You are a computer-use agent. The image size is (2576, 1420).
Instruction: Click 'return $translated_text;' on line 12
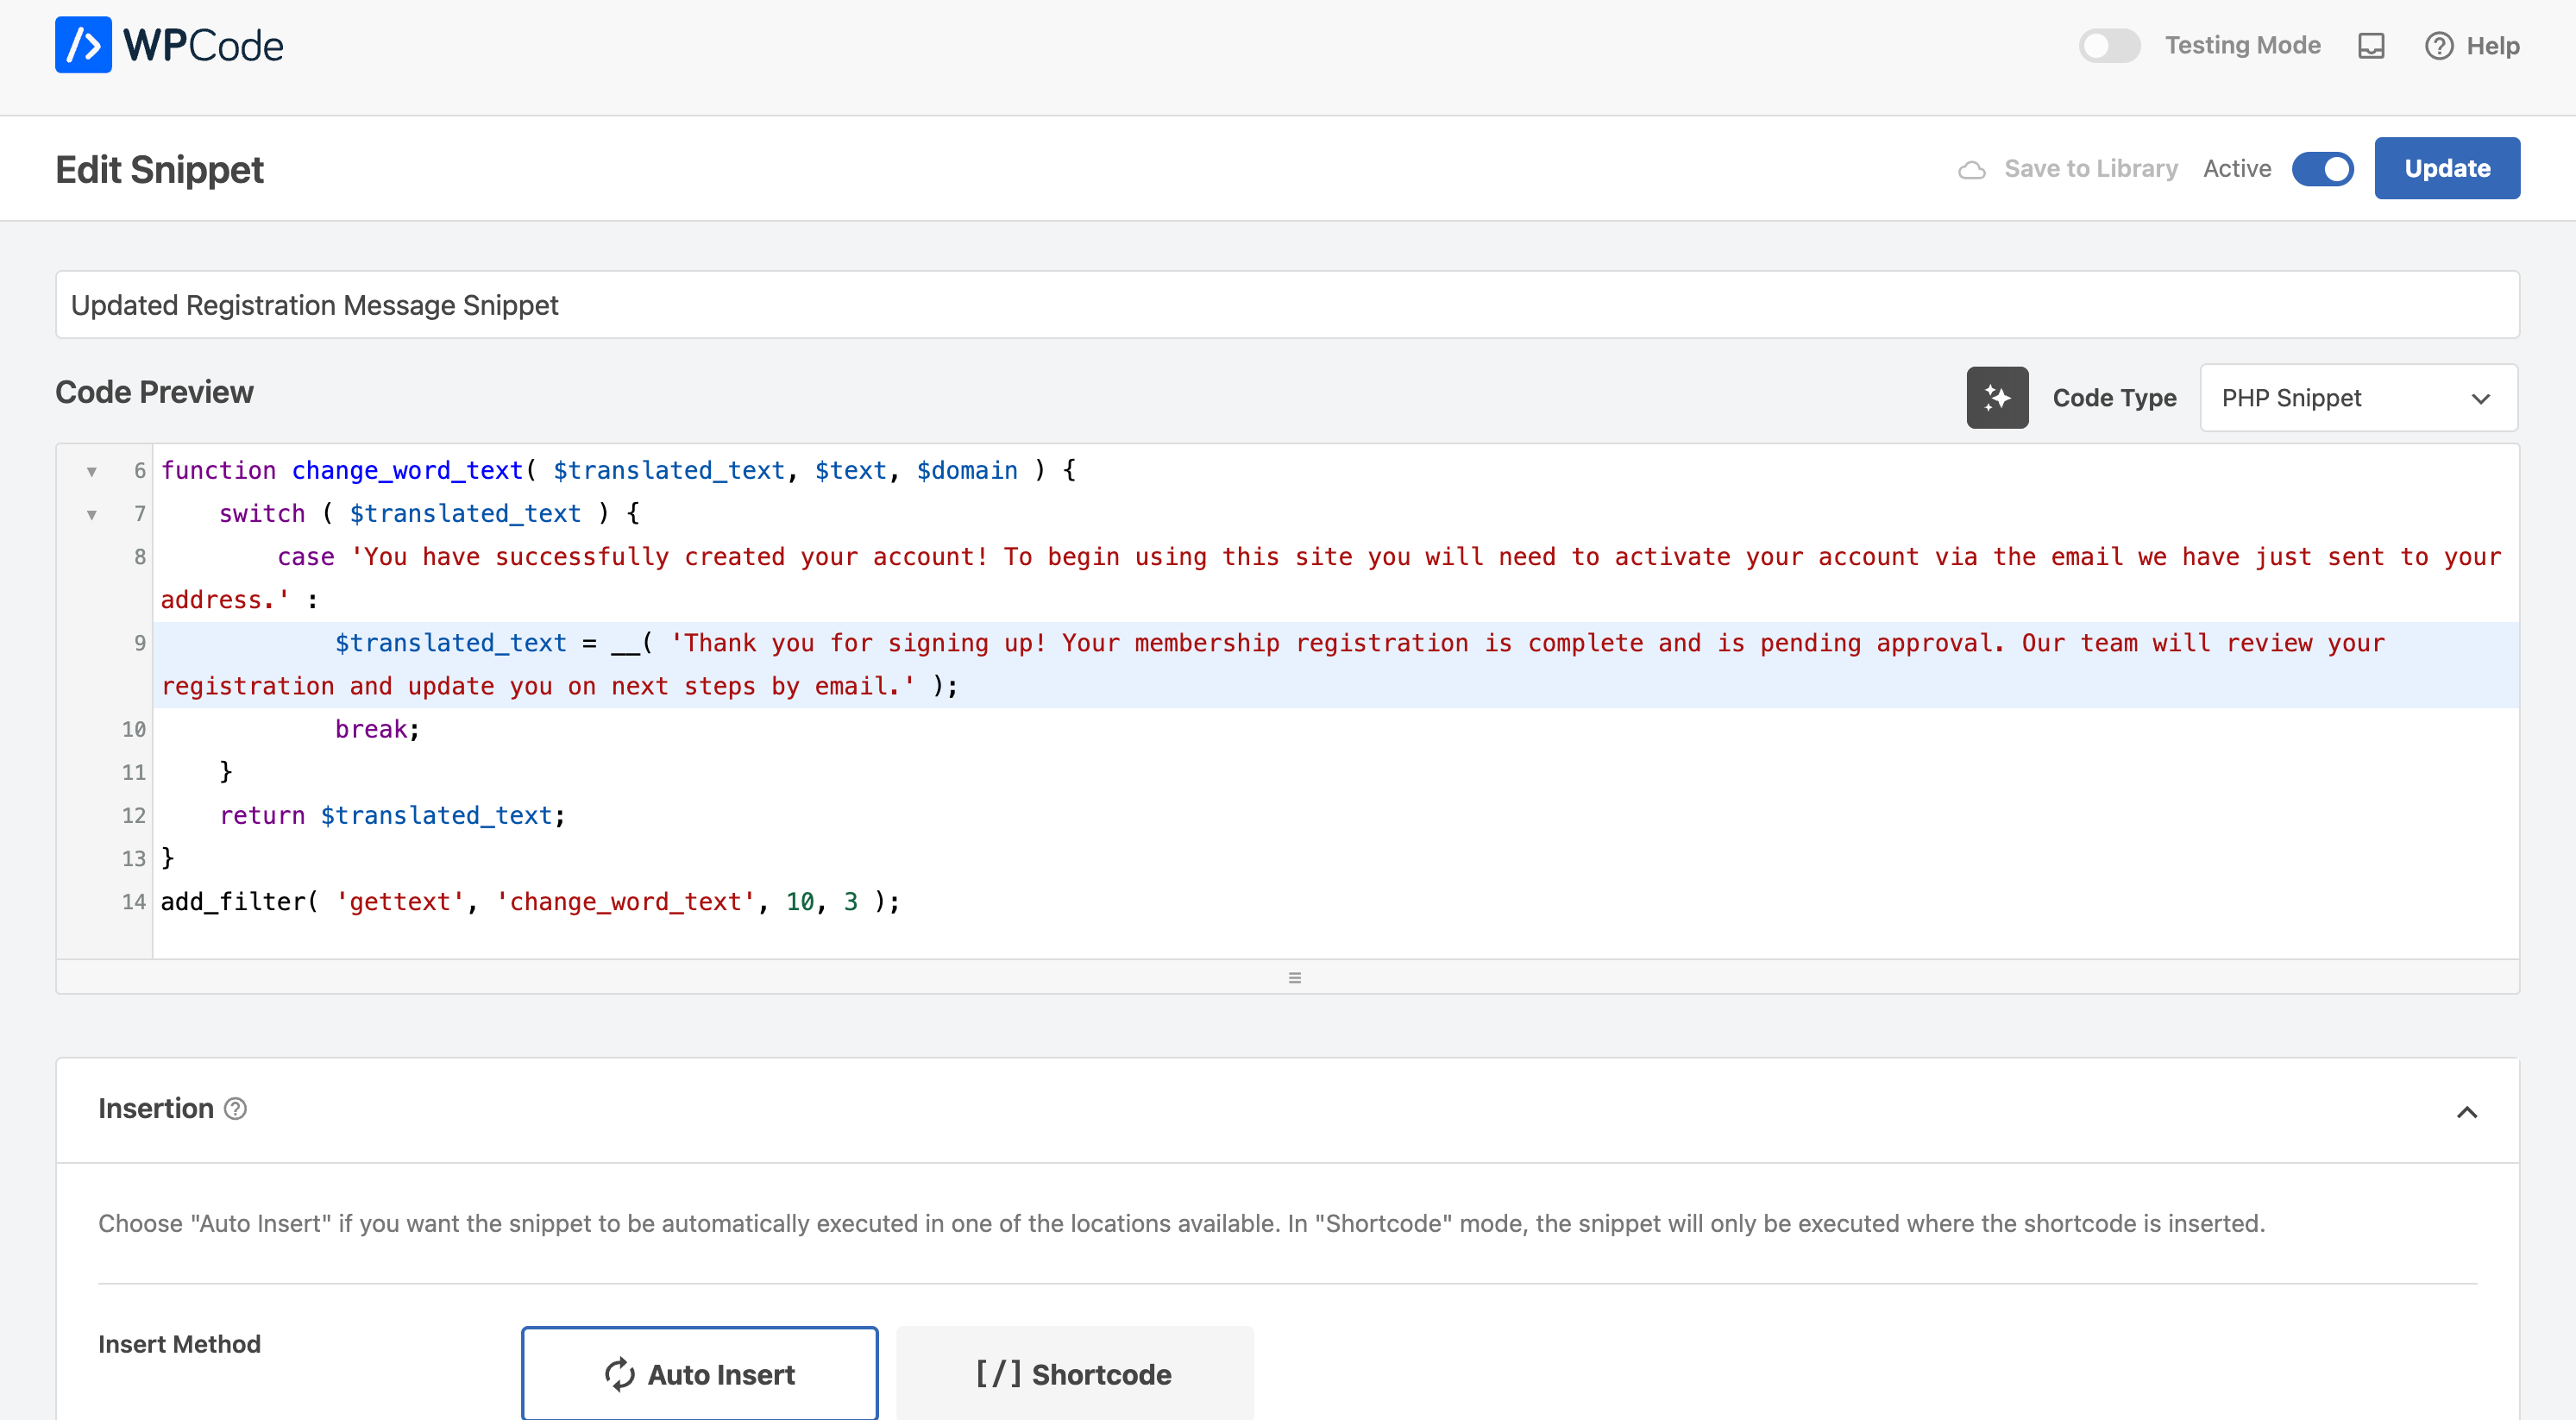point(392,815)
